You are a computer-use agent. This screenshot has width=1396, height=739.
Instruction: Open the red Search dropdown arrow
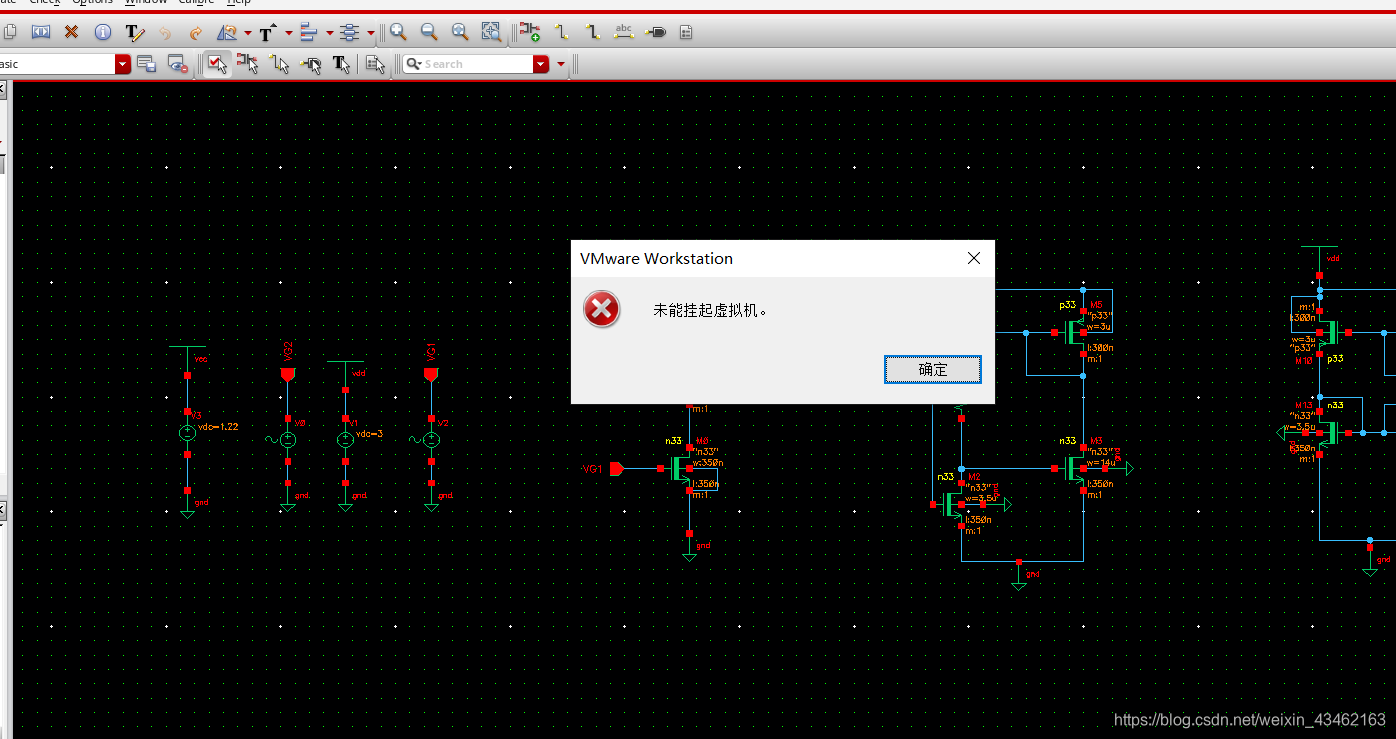541,64
